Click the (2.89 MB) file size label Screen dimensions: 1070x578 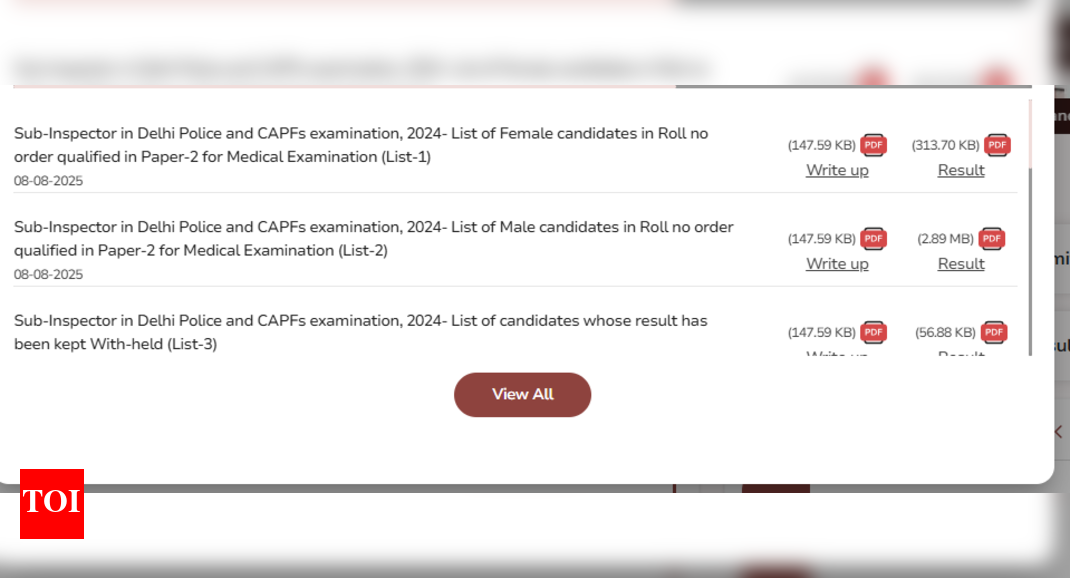coord(945,239)
